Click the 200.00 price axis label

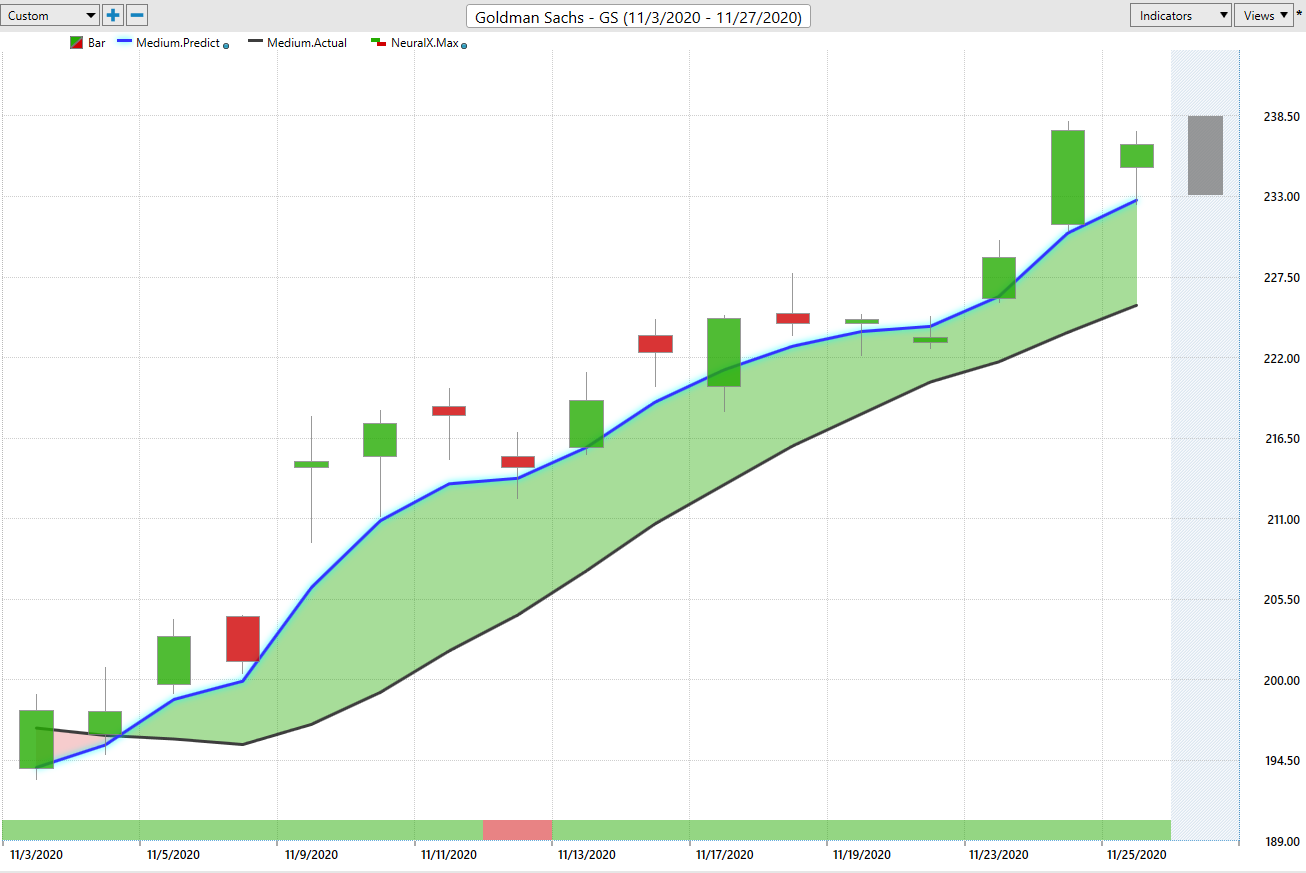point(1281,681)
